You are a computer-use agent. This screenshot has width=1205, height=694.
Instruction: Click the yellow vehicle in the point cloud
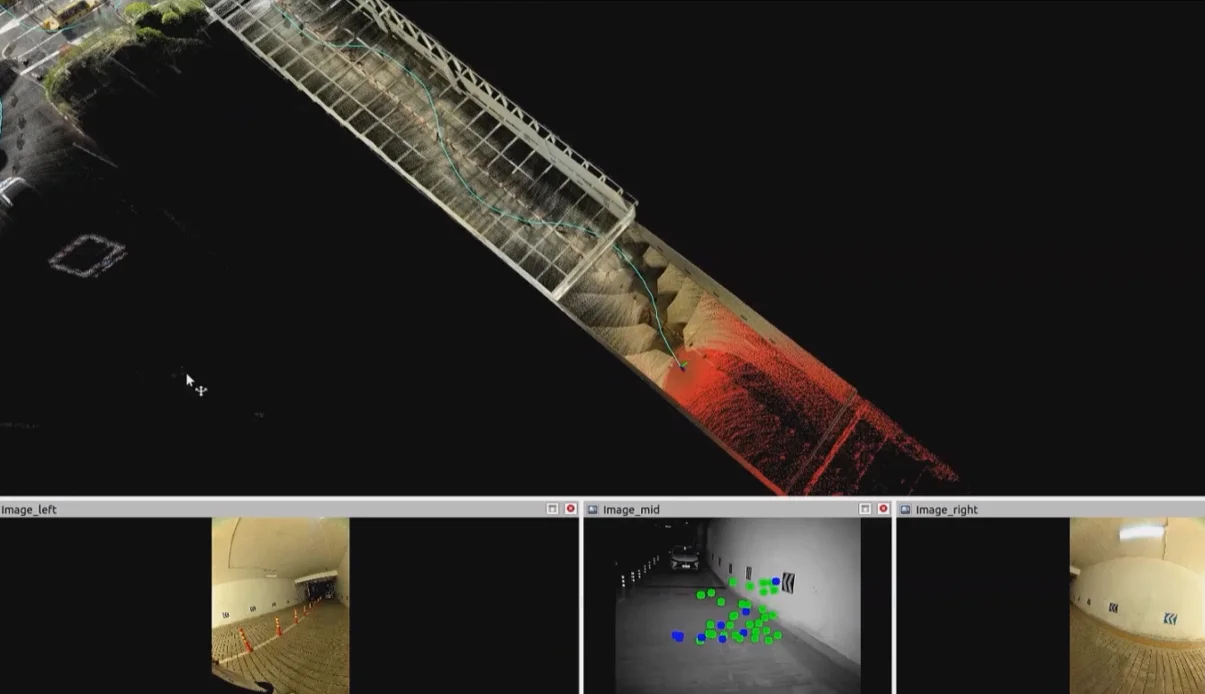[70, 11]
